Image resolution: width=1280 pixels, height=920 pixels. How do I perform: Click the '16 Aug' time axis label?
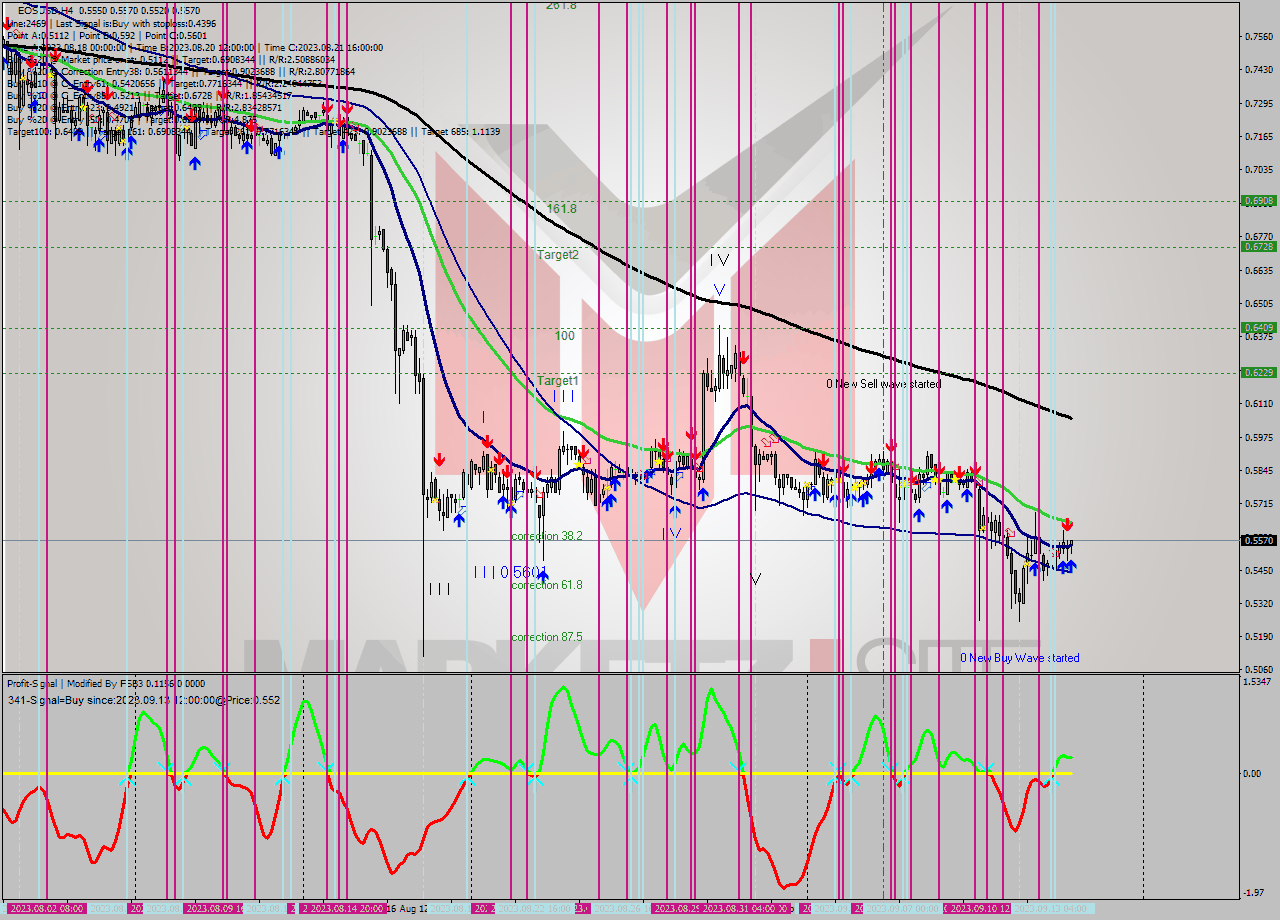[x=406, y=908]
